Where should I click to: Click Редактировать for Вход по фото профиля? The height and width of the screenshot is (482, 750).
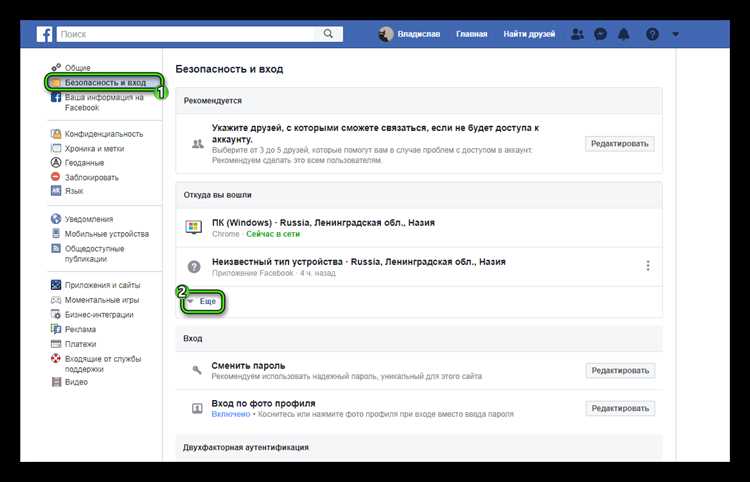620,408
